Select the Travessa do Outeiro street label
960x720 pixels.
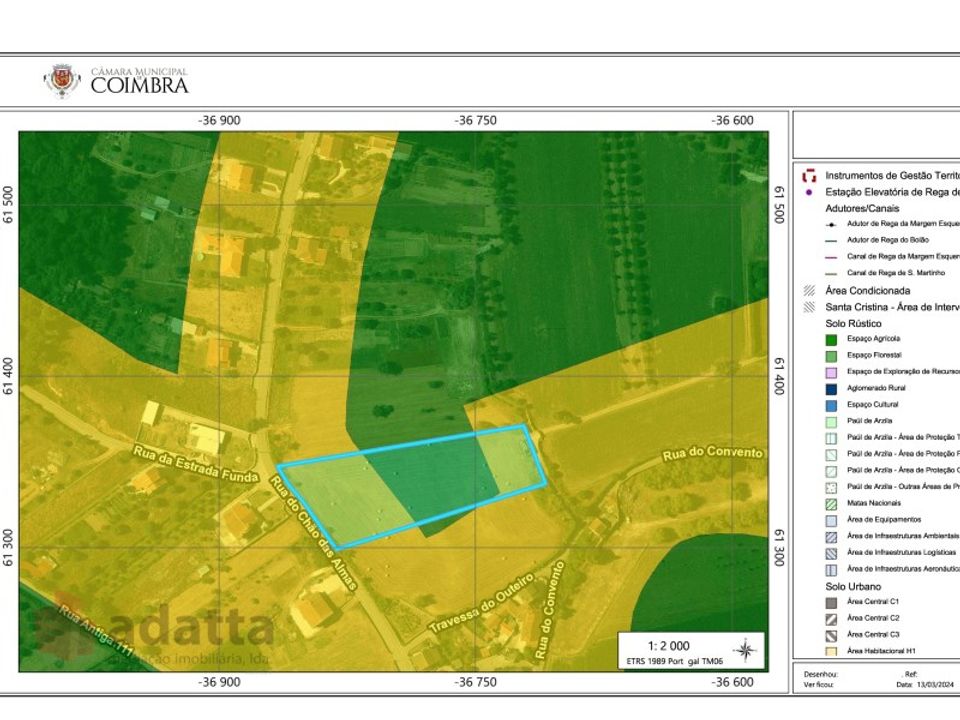click(x=481, y=604)
